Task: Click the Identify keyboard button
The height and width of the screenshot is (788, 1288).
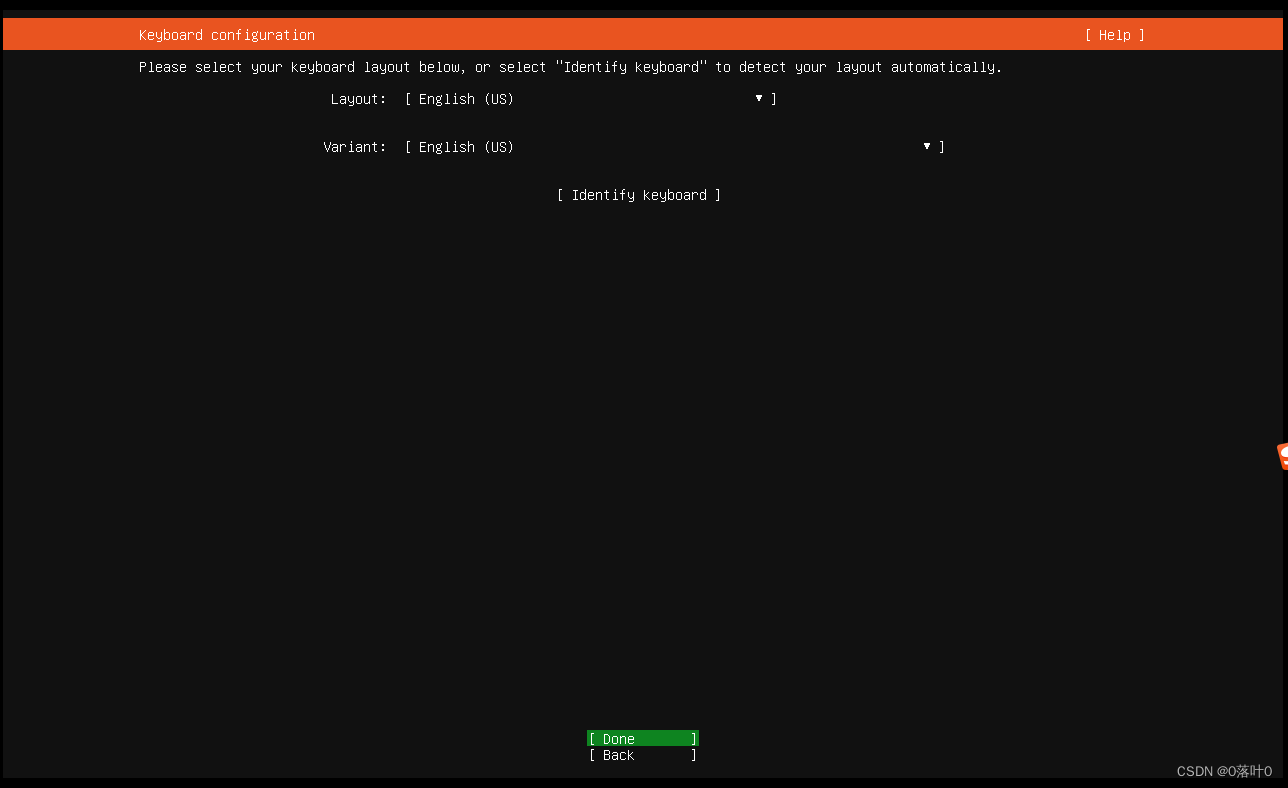Action: tap(639, 195)
